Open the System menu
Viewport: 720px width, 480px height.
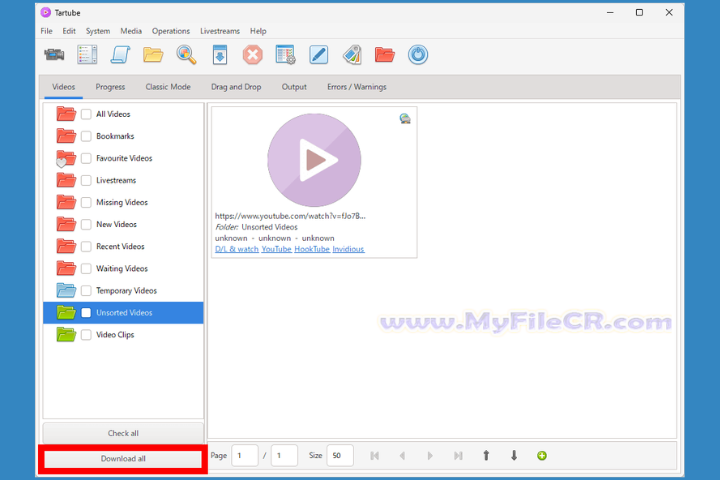pos(98,31)
